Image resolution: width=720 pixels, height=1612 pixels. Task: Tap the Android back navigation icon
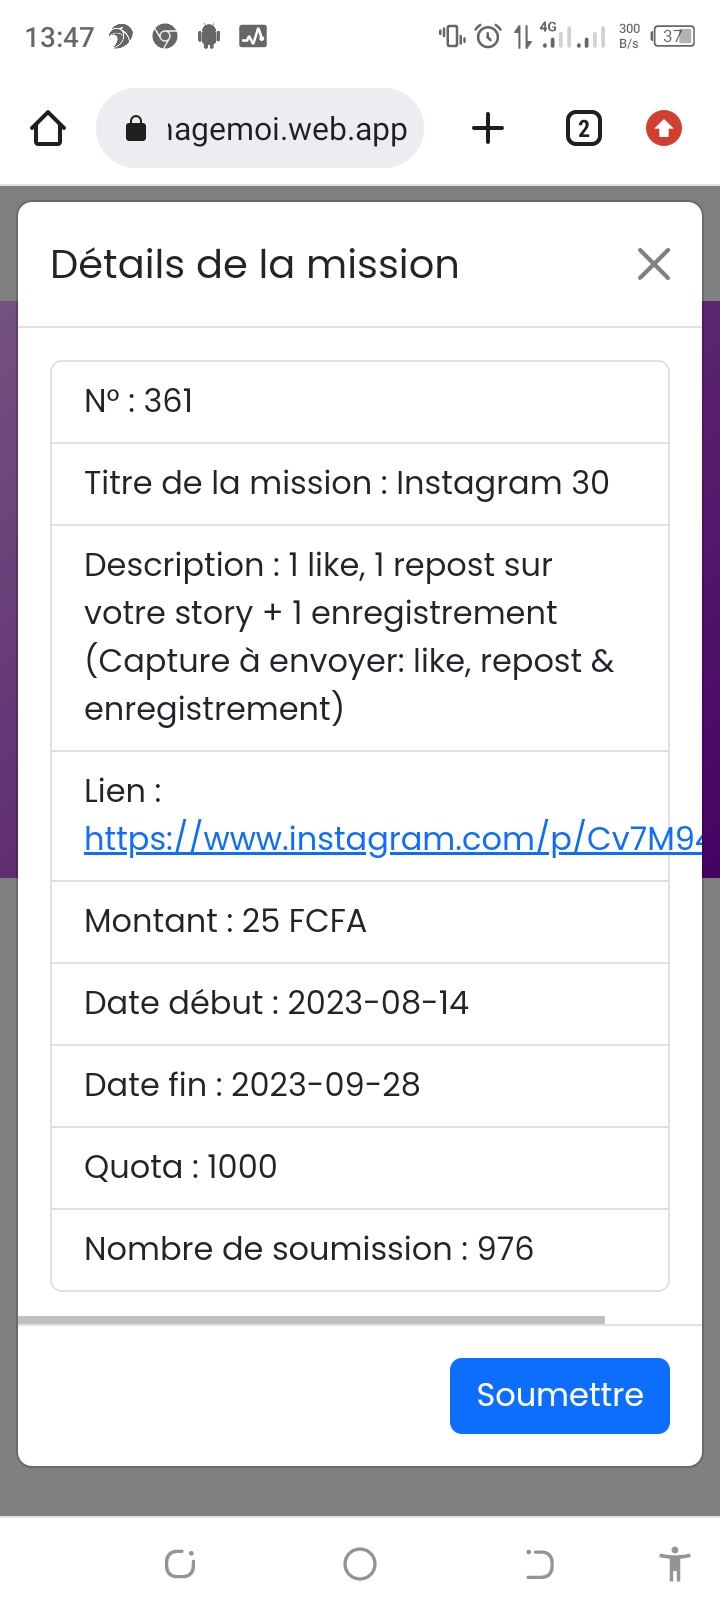pos(539,1564)
